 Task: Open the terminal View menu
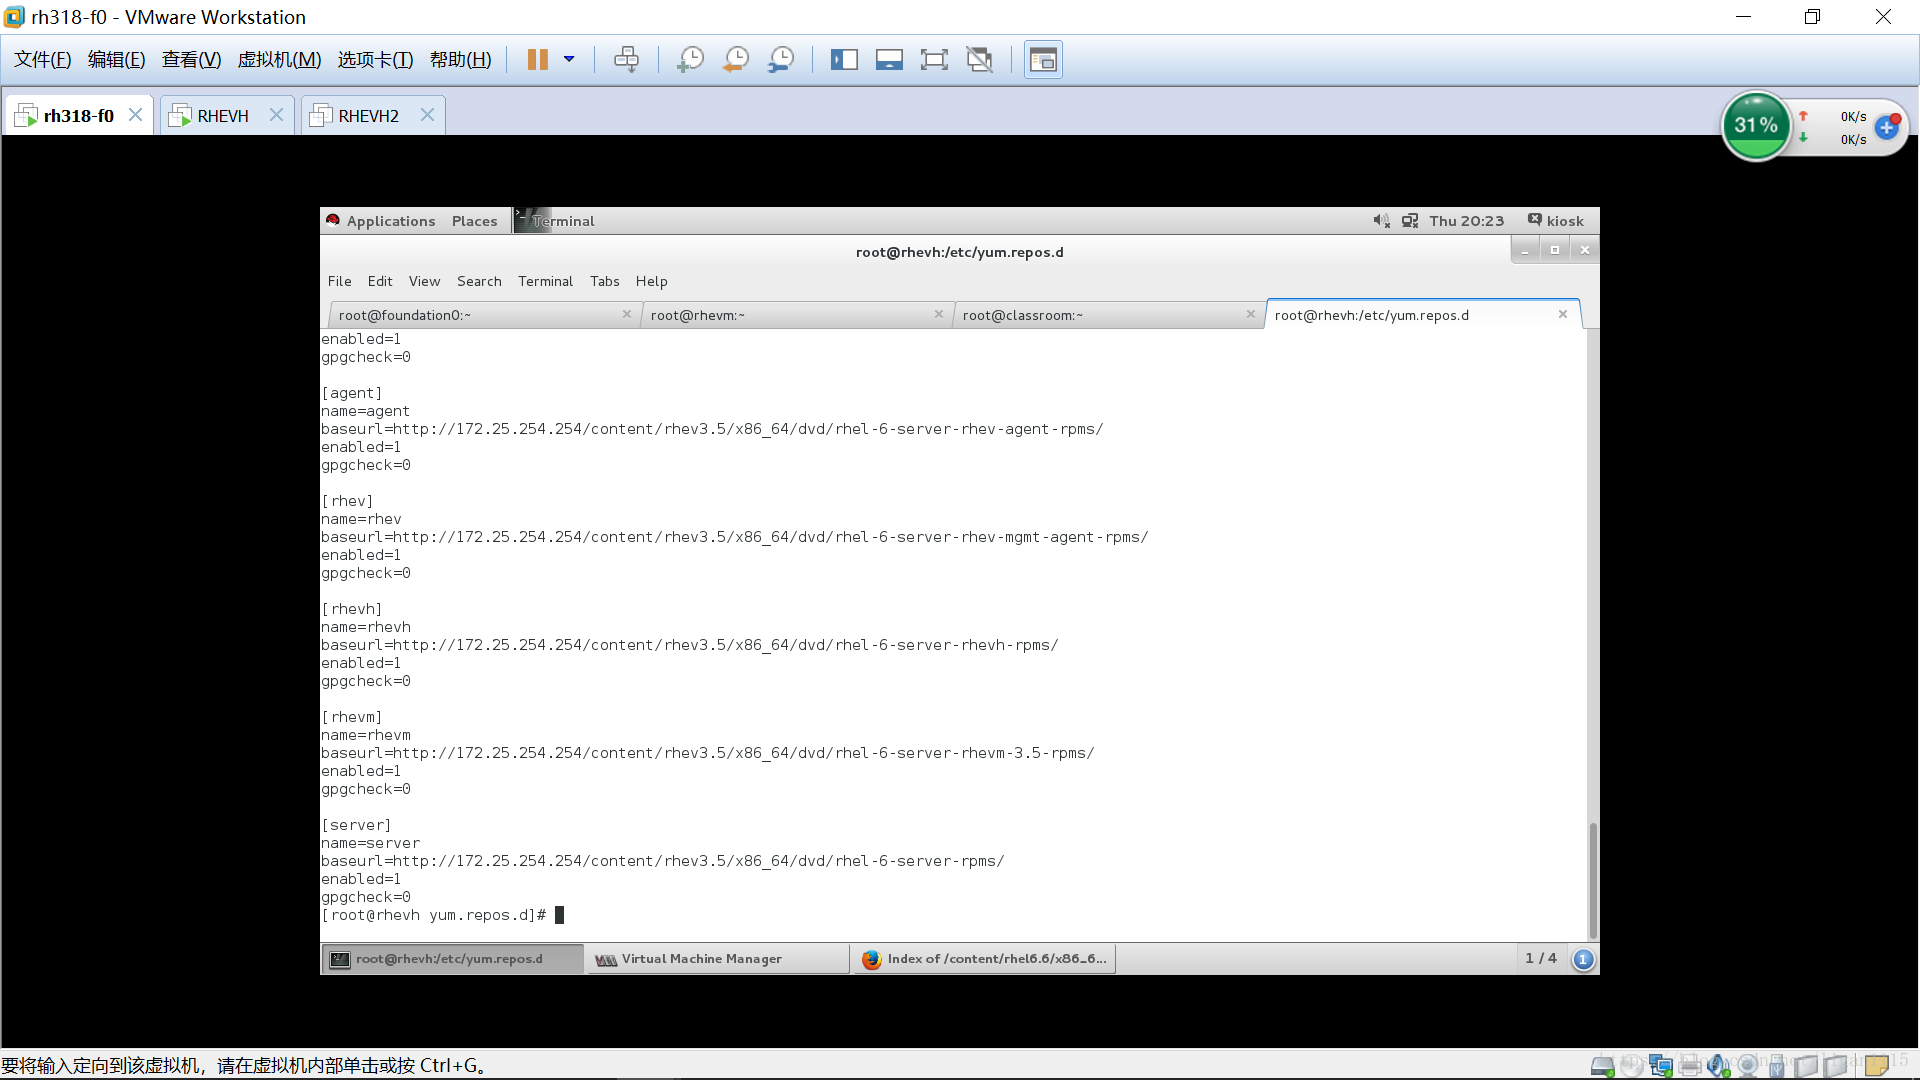pos(424,281)
